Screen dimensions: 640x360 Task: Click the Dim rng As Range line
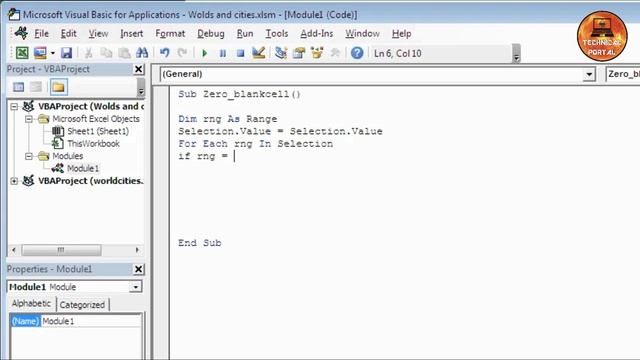tap(227, 119)
